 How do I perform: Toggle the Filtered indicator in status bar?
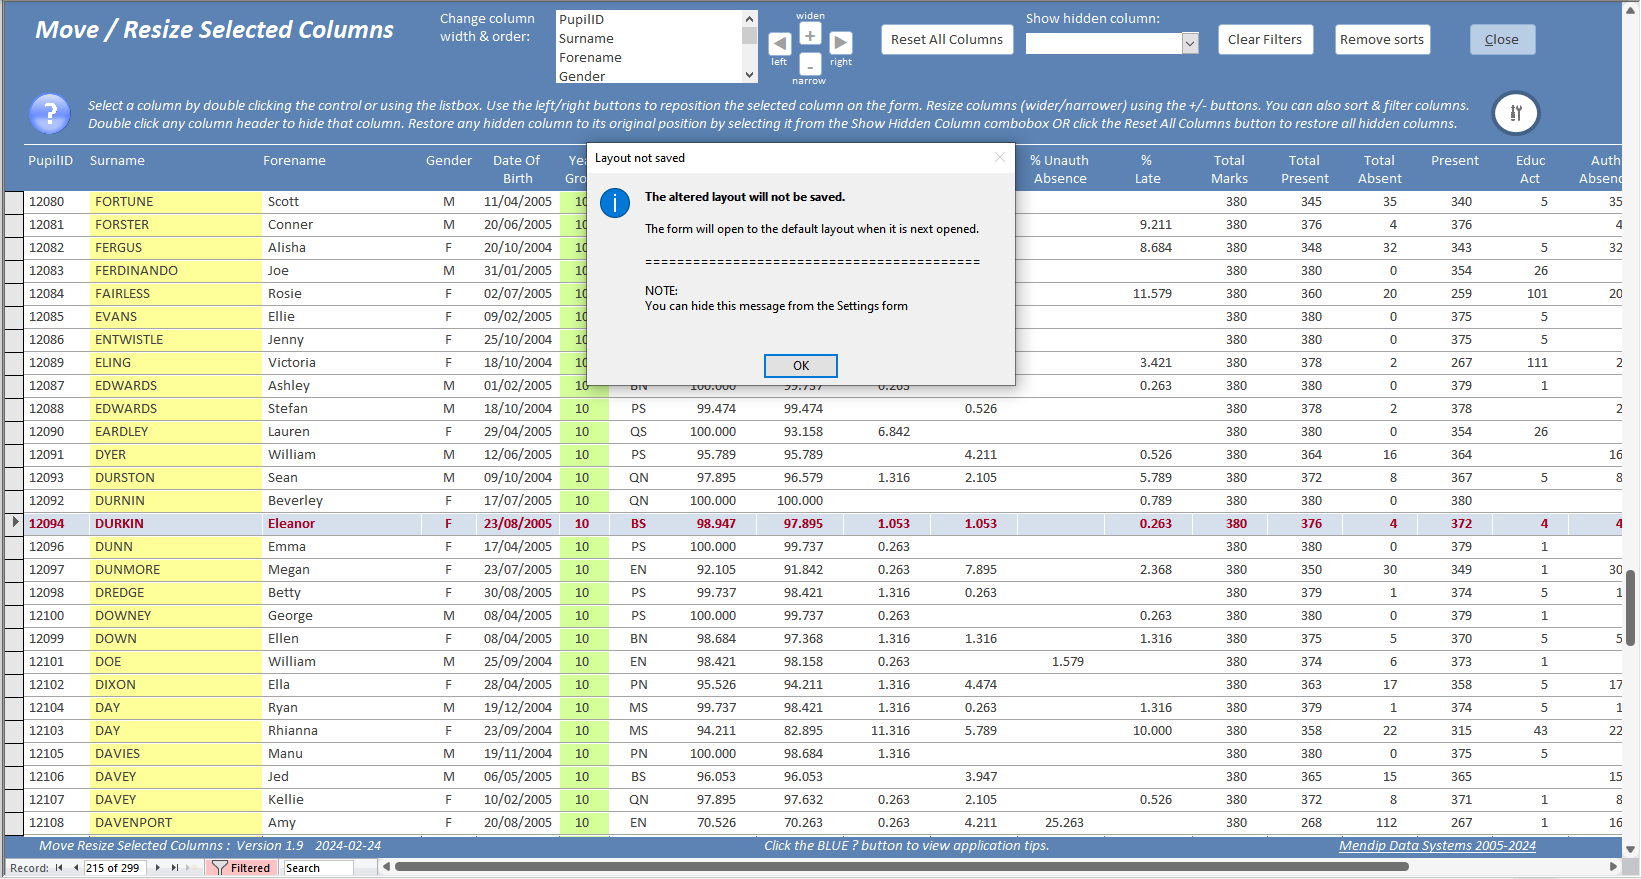240,868
